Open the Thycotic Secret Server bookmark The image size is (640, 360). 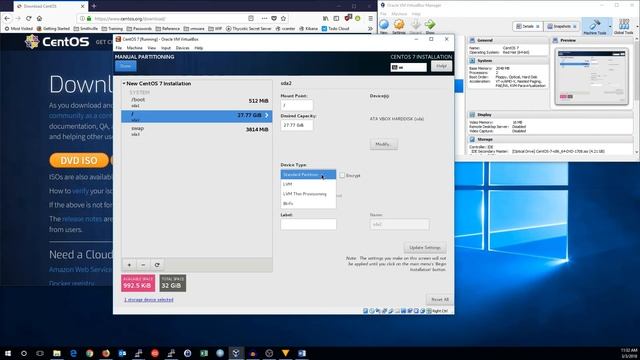[249, 29]
